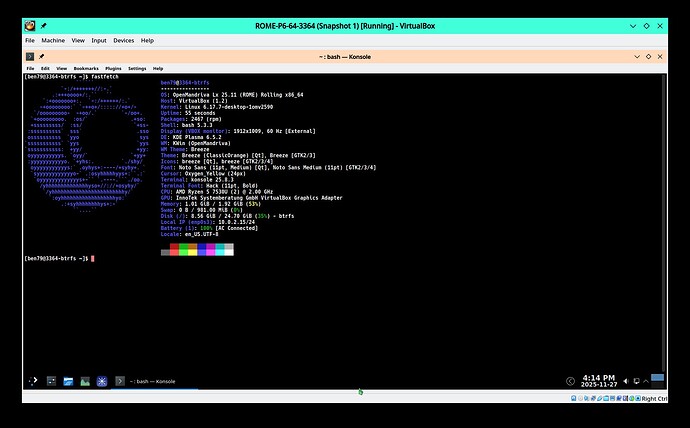Open Konsole's File menu
This screenshot has height=428, width=690.
coord(30,69)
